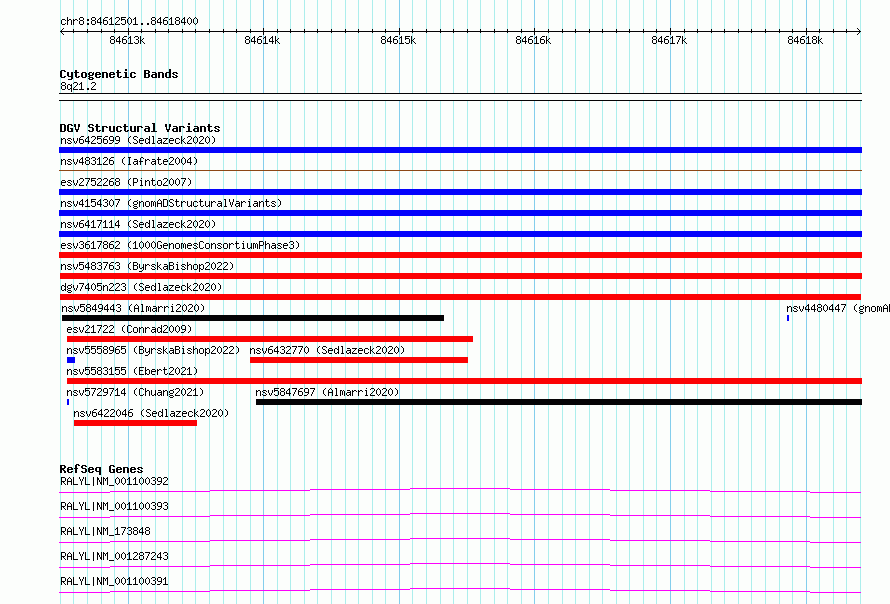Screen dimensions: 890x604
Task: Select the black bar under nsv5849443
Action: coord(253,318)
